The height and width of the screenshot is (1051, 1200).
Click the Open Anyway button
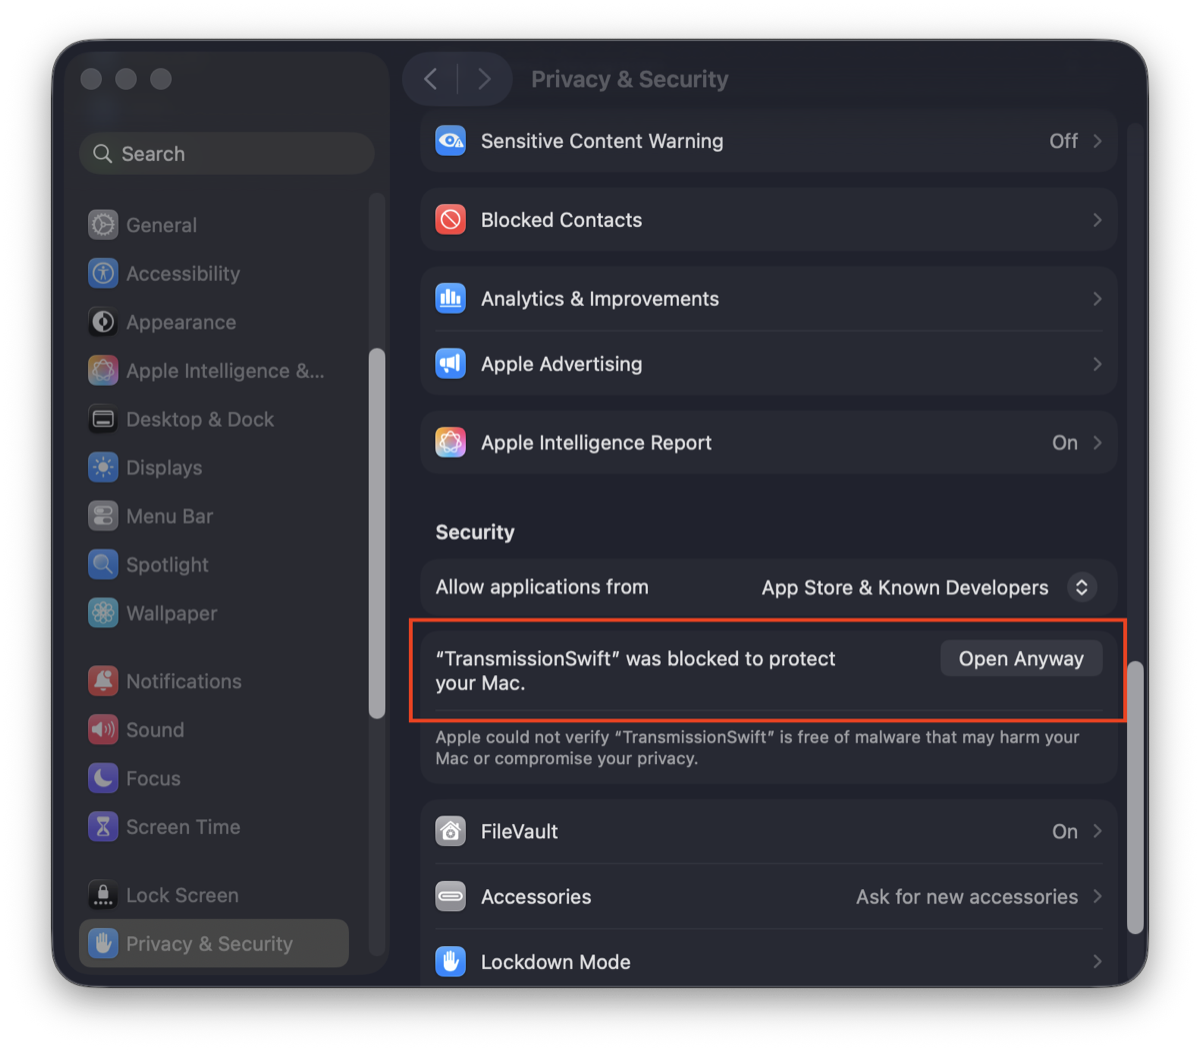[1021, 658]
